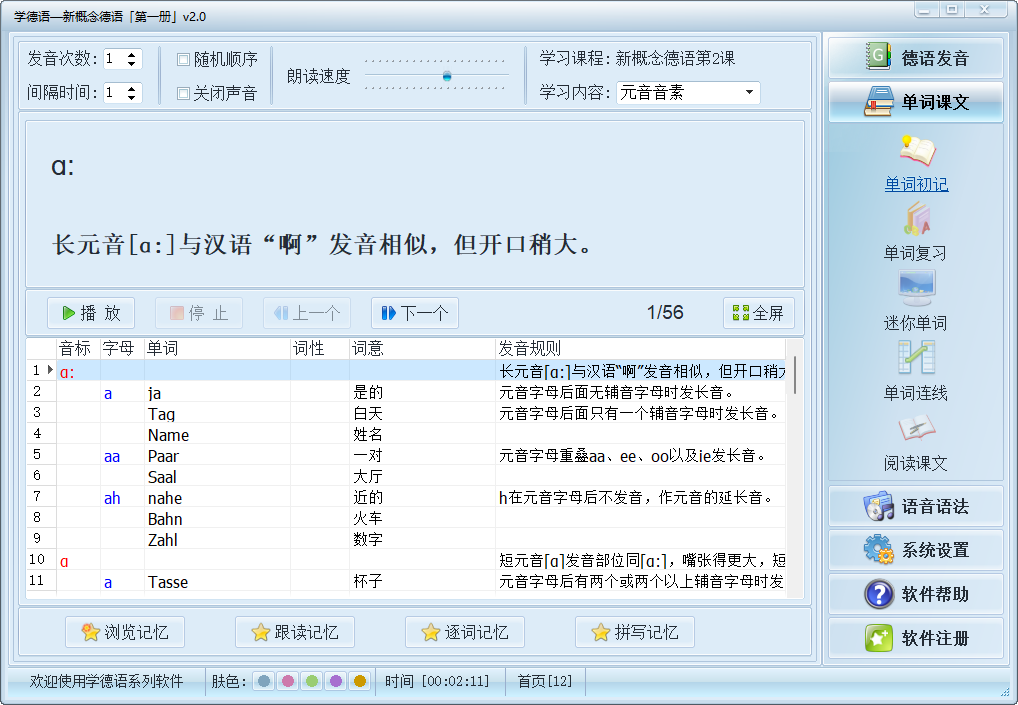The width and height of the screenshot is (1018, 705).
Task: Click the 单词复习 books icon
Action: 917,220
